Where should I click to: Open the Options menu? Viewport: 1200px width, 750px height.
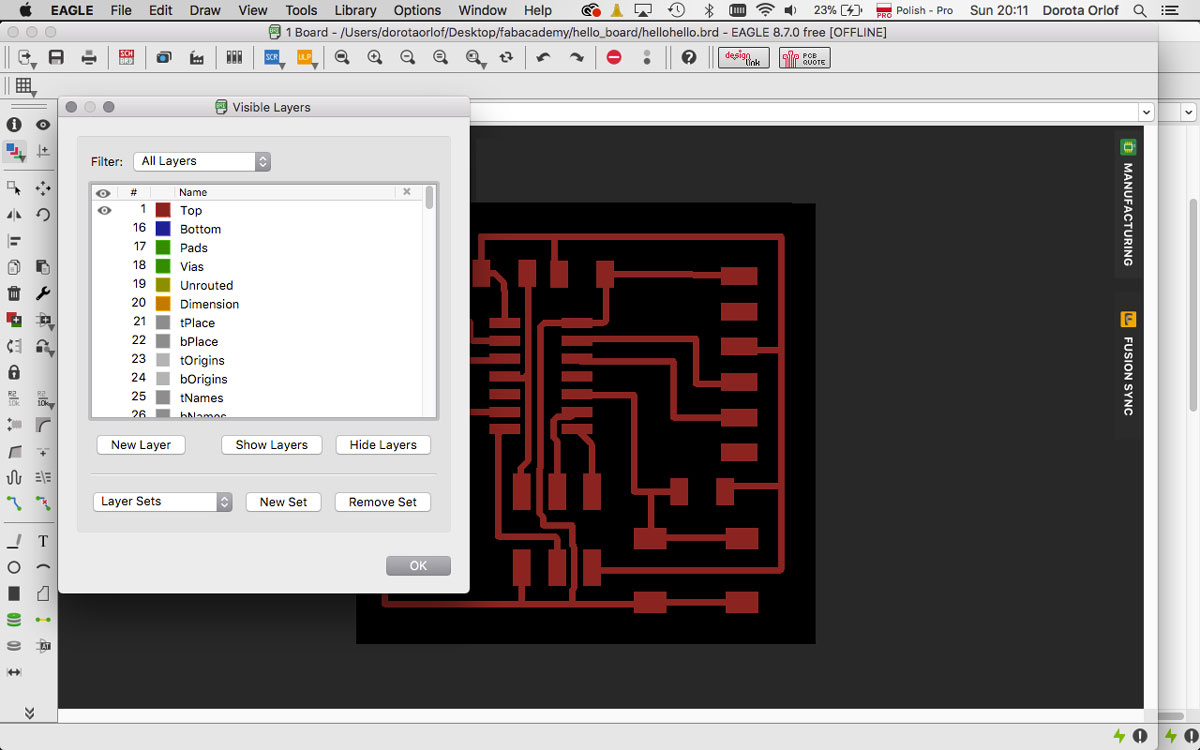click(417, 10)
